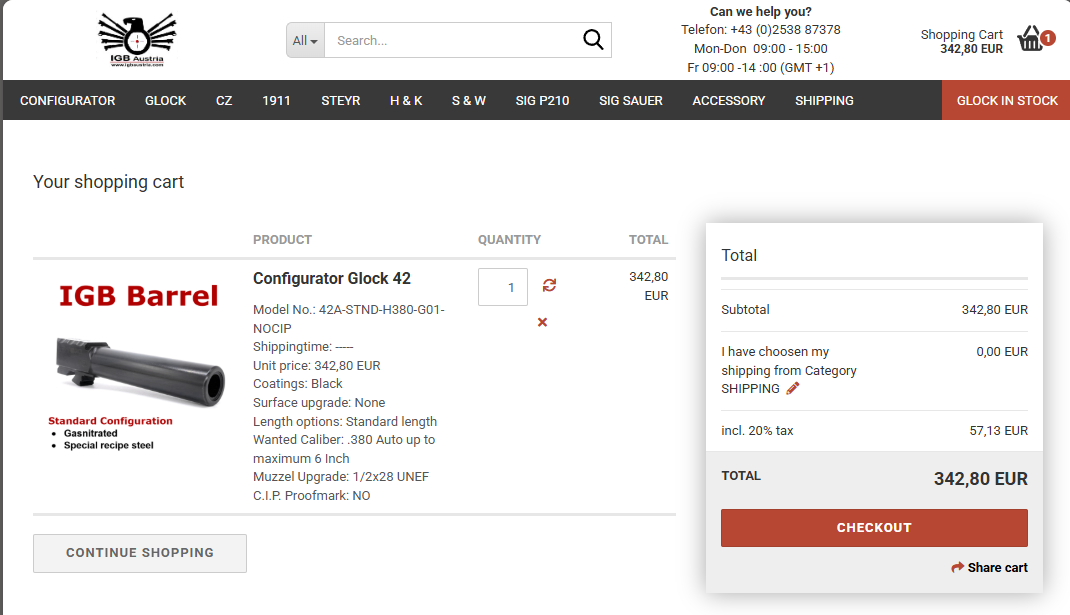Click the Subtotal 342,80 EUR value

coord(994,310)
